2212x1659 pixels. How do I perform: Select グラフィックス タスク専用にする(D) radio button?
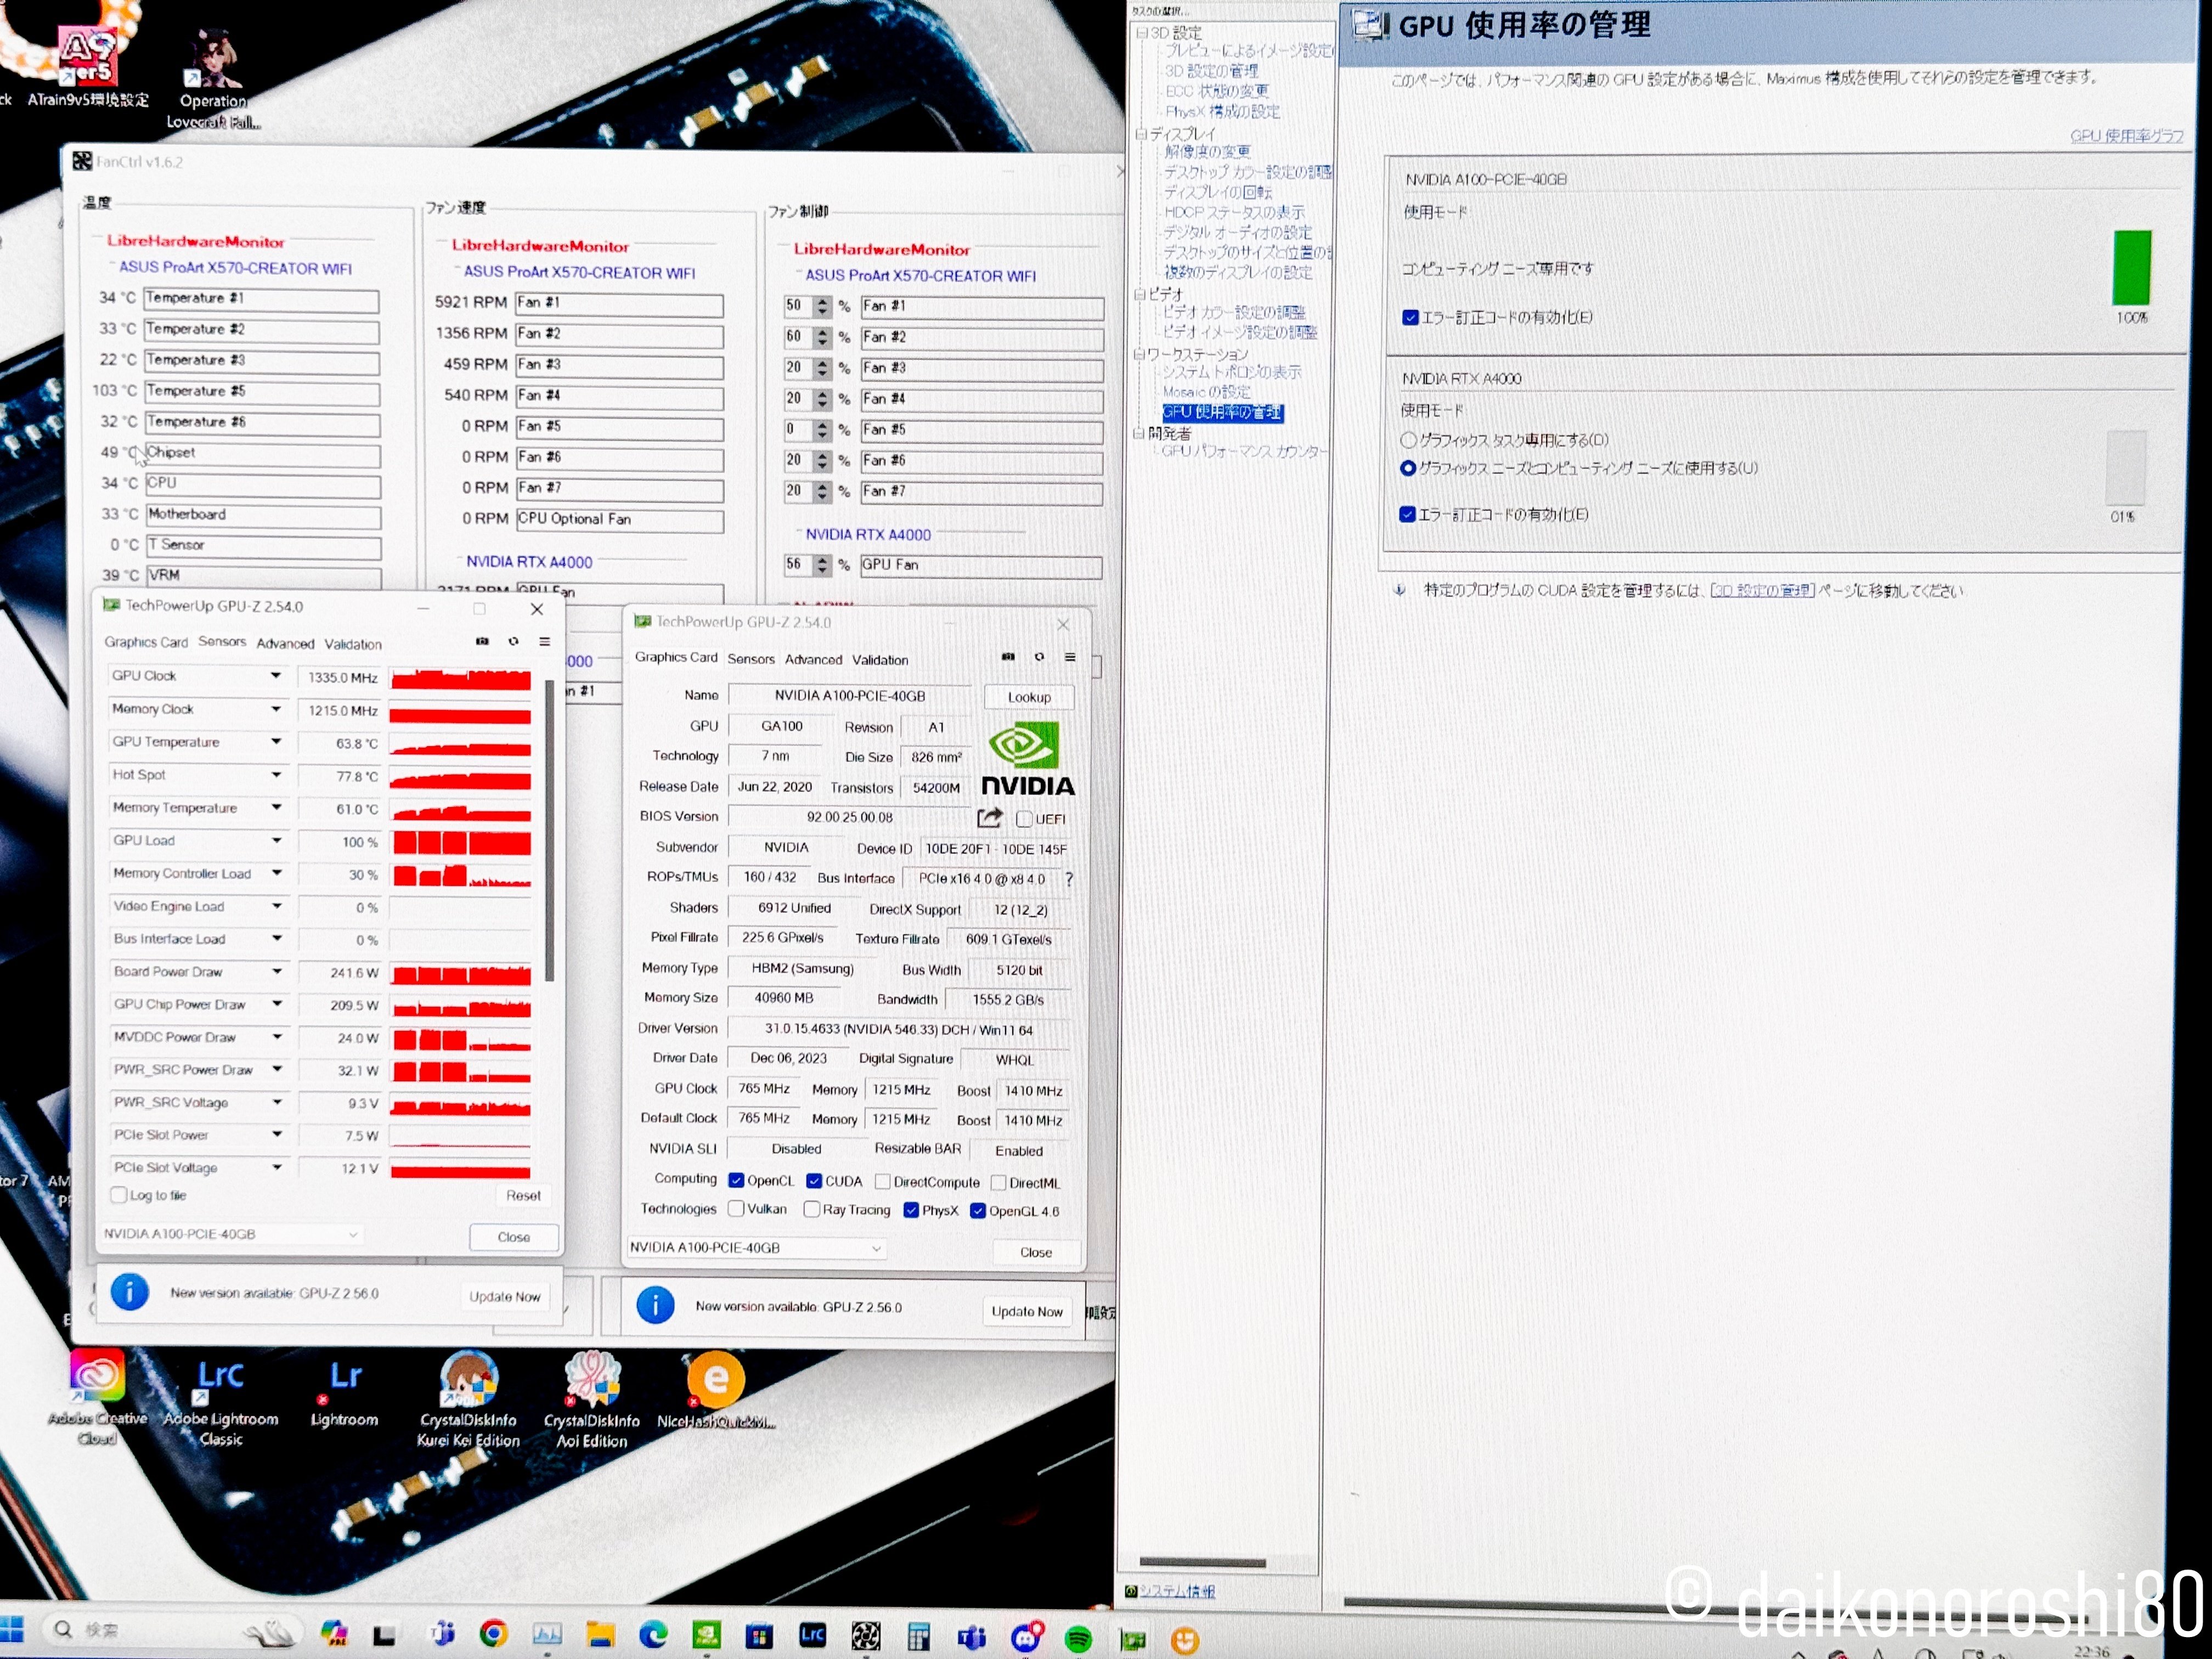[x=1409, y=440]
